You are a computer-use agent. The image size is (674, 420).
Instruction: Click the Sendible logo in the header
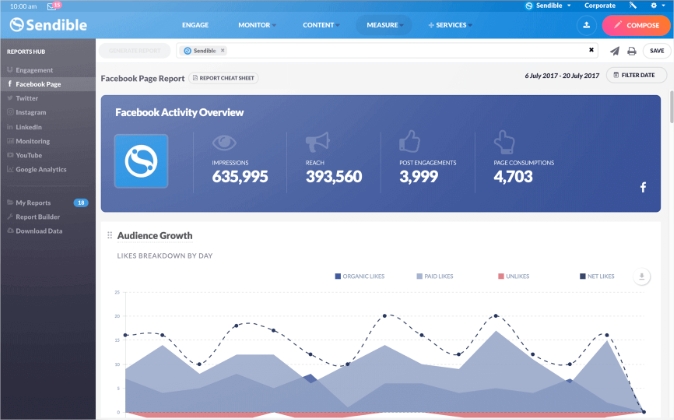coord(48,25)
